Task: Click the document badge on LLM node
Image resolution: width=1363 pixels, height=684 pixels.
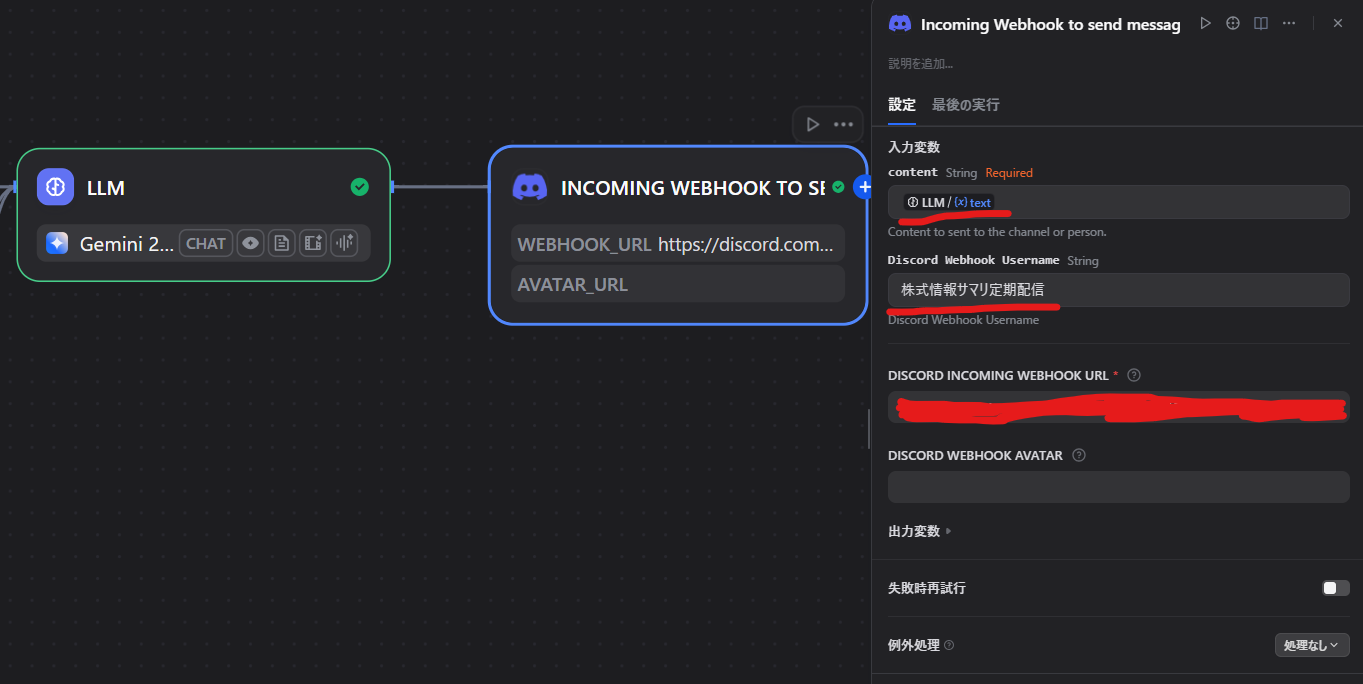Action: pos(282,243)
